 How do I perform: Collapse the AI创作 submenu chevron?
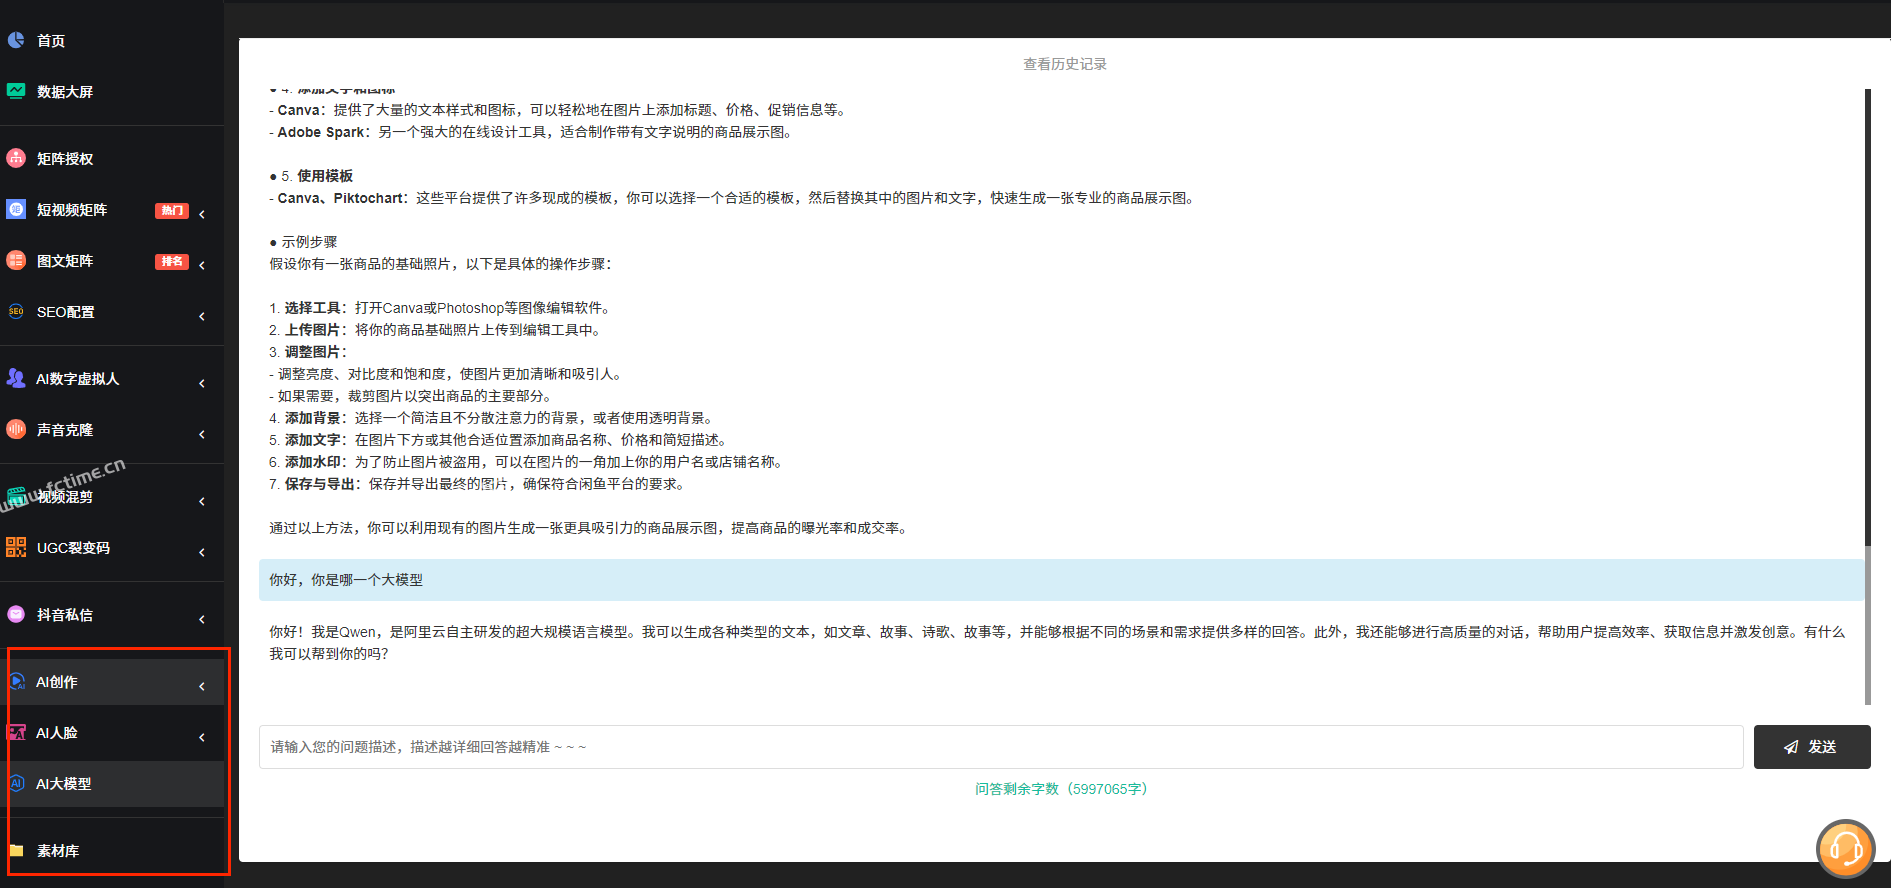pyautogui.click(x=202, y=686)
